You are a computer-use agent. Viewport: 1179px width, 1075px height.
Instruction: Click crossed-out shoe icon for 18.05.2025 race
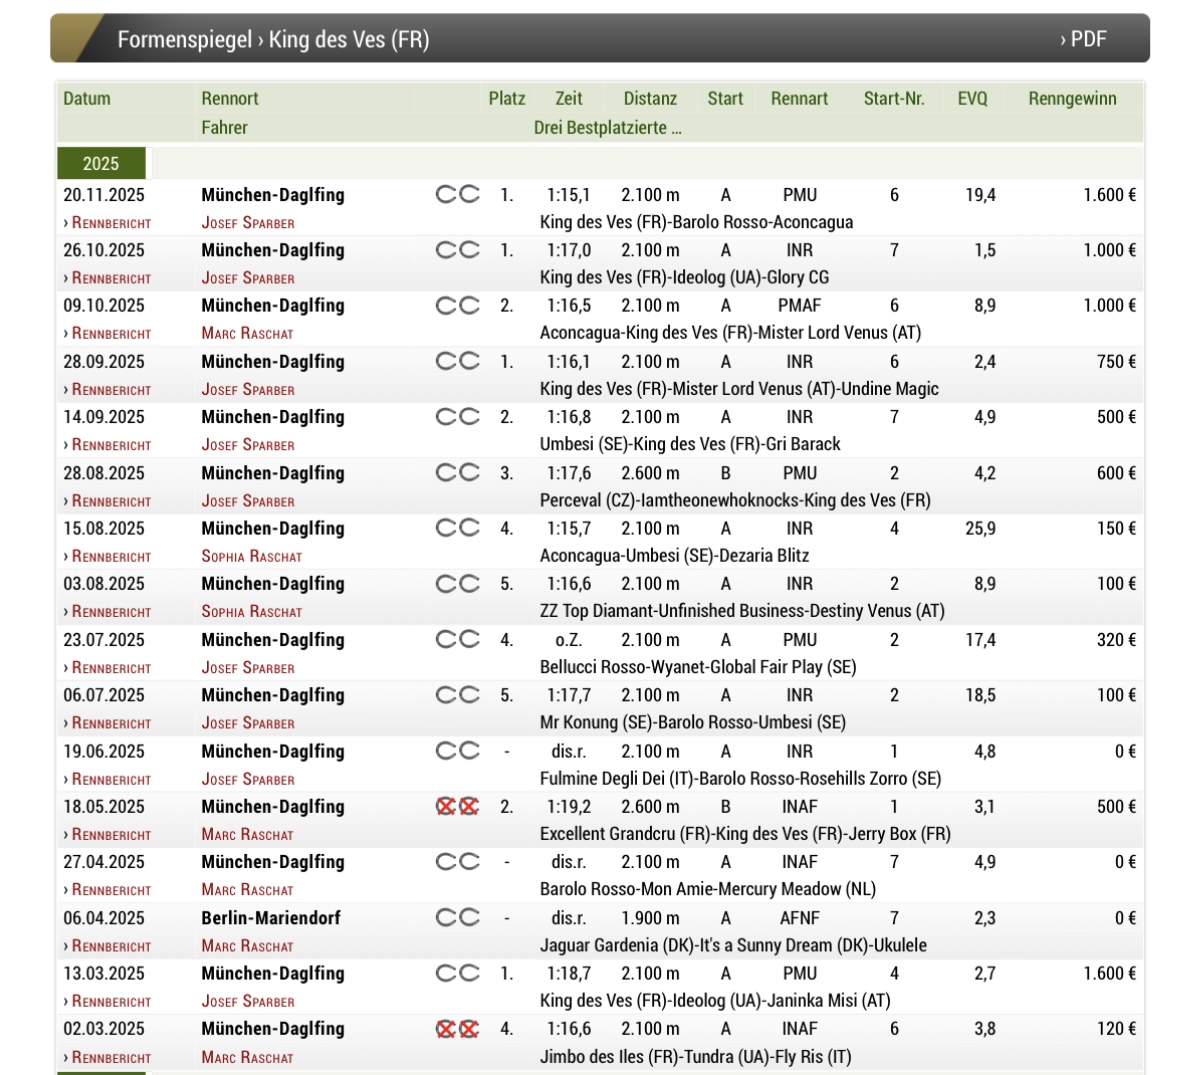click(x=457, y=806)
